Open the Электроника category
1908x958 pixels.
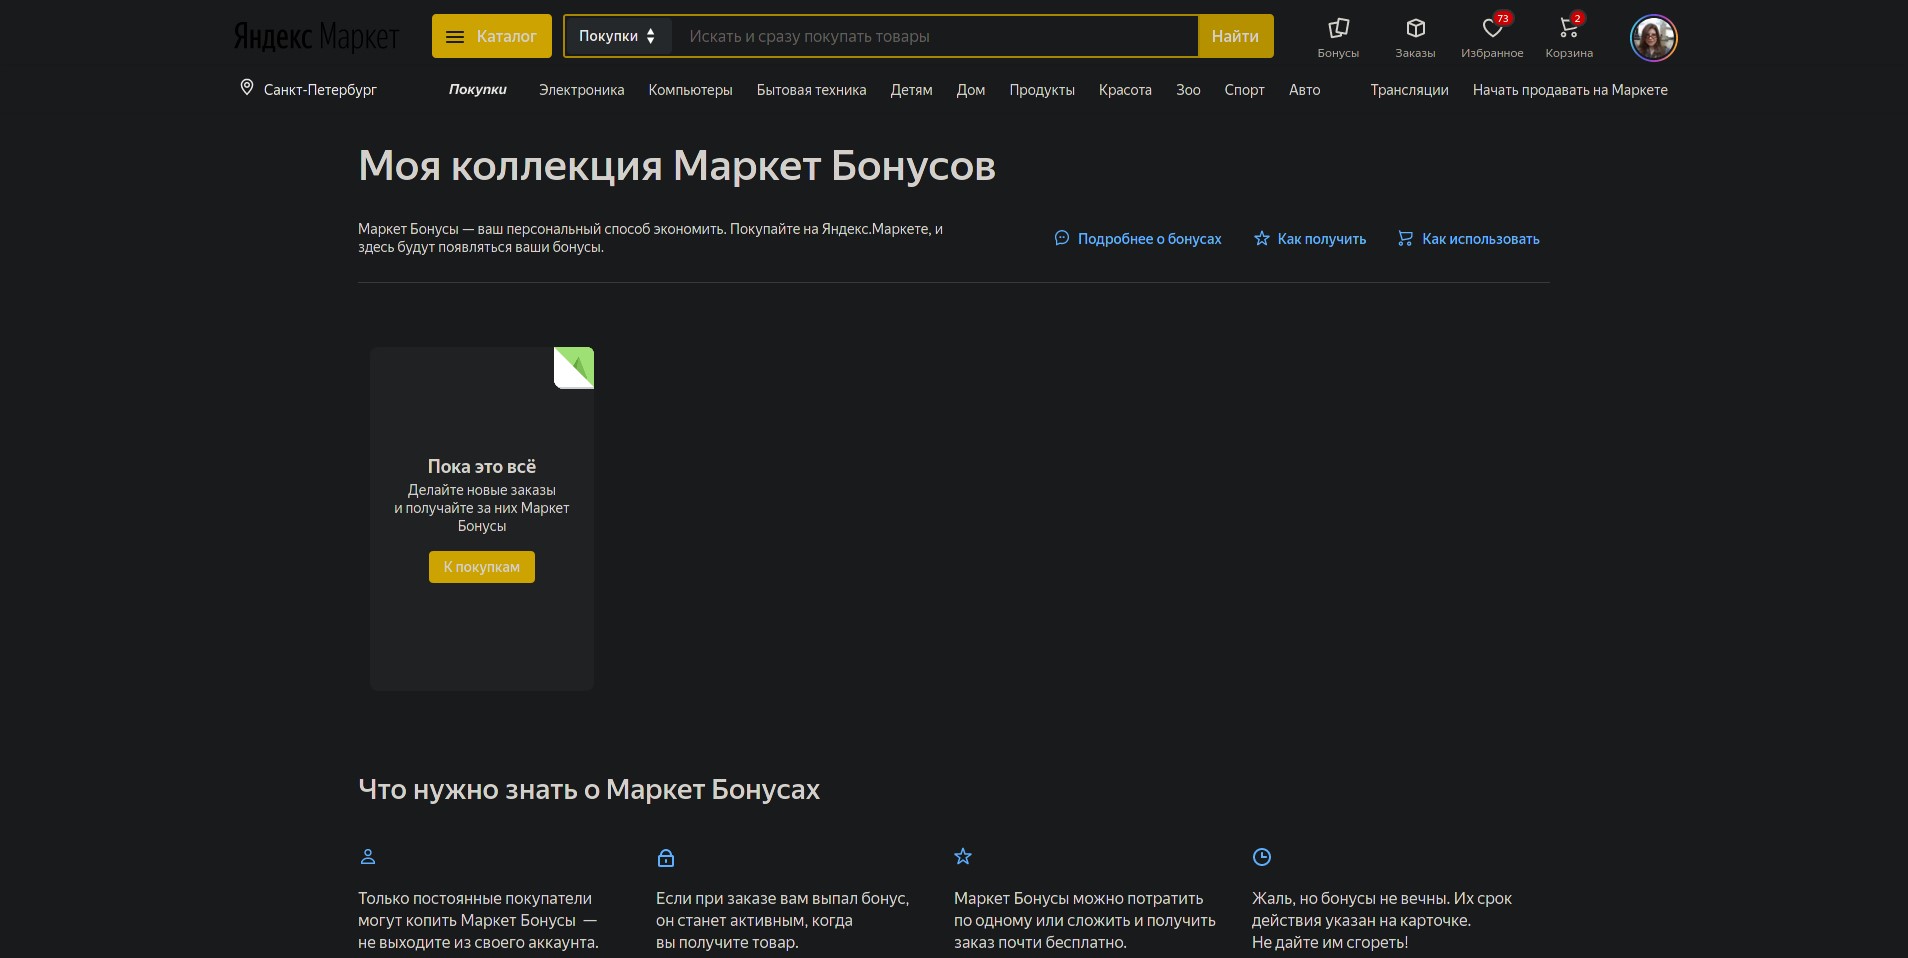[x=581, y=90]
